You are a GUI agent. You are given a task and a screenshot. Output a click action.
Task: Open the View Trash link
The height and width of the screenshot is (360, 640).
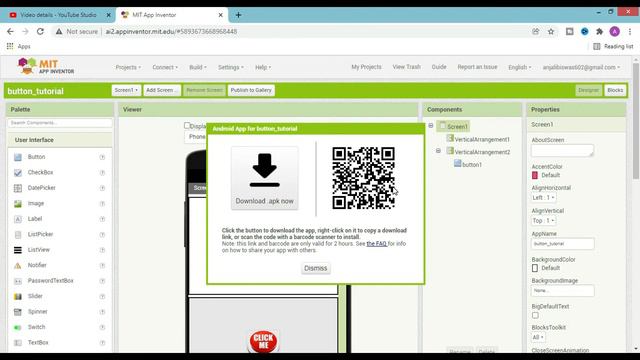[406, 67]
